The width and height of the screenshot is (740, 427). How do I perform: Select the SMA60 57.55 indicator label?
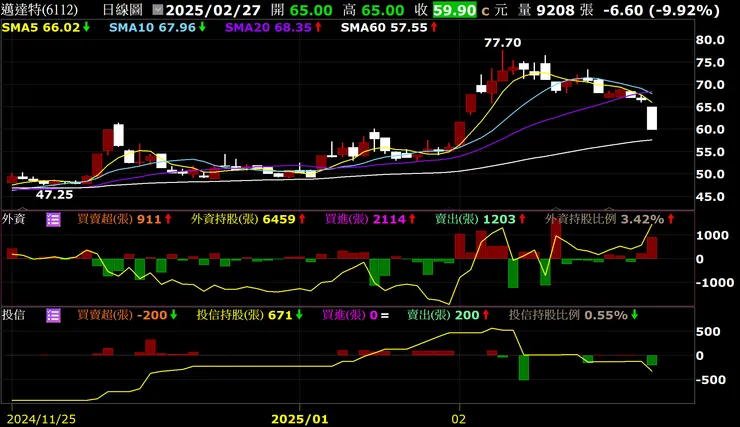384,27
